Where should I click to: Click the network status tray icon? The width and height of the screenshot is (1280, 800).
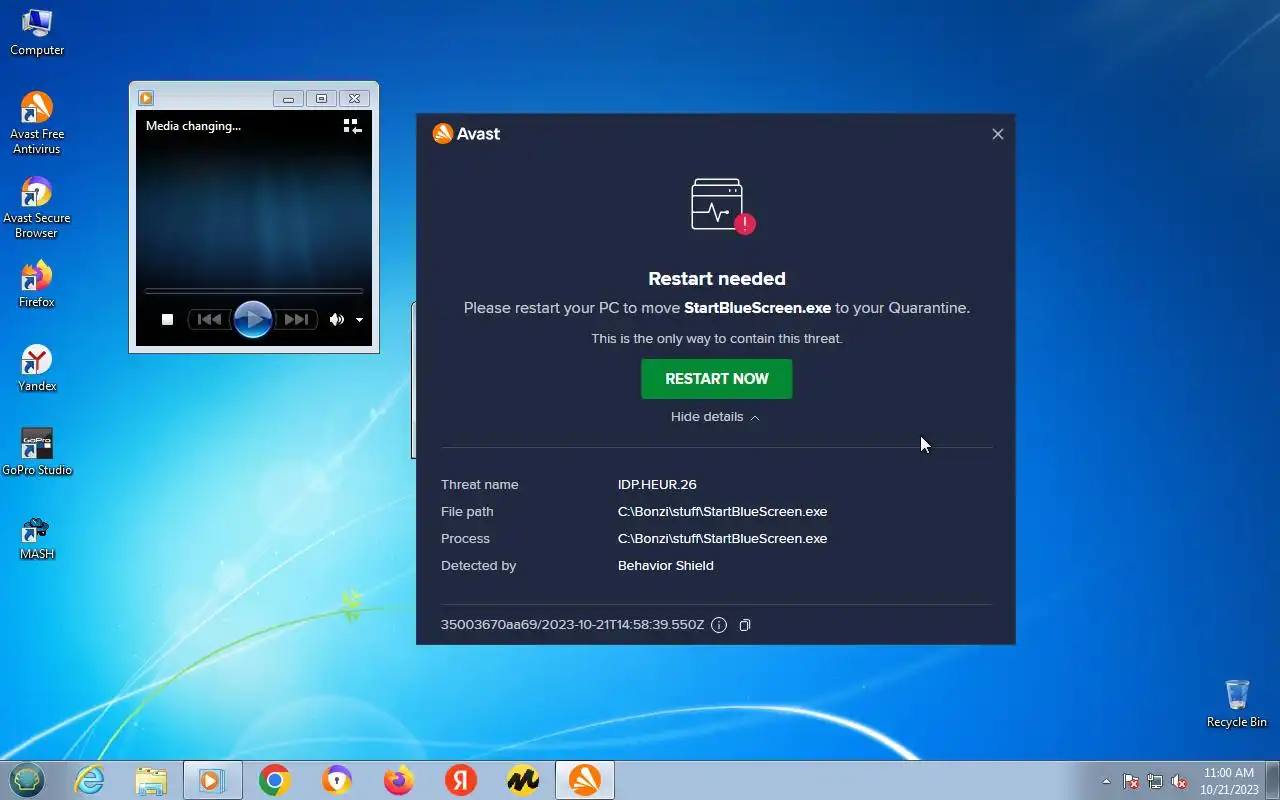(x=1155, y=782)
